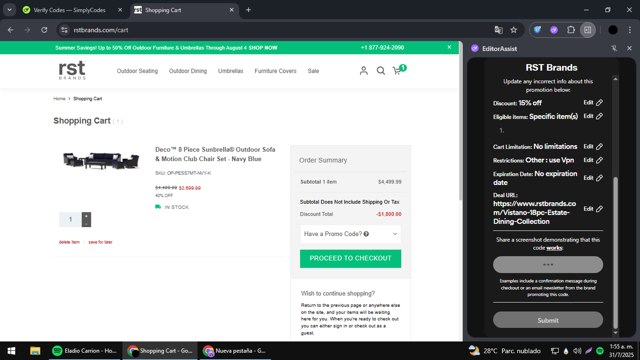The height and width of the screenshot is (360, 640).
Task: Click the rst Brands logo
Action: click(x=72, y=70)
